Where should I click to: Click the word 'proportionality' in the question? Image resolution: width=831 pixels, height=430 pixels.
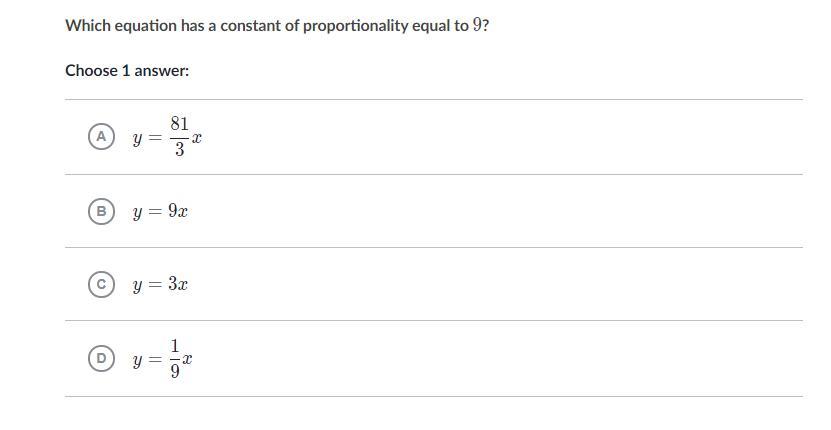click(359, 26)
